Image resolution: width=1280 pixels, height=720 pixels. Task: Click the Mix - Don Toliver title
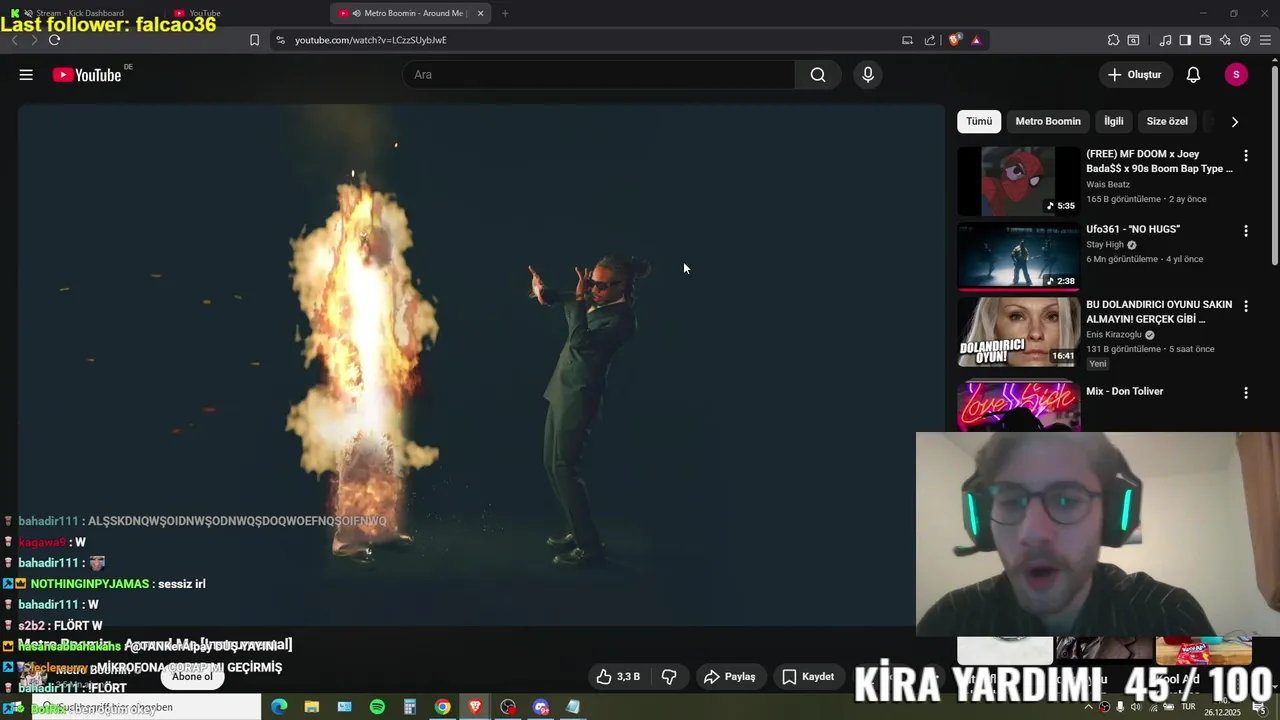tap(1125, 391)
